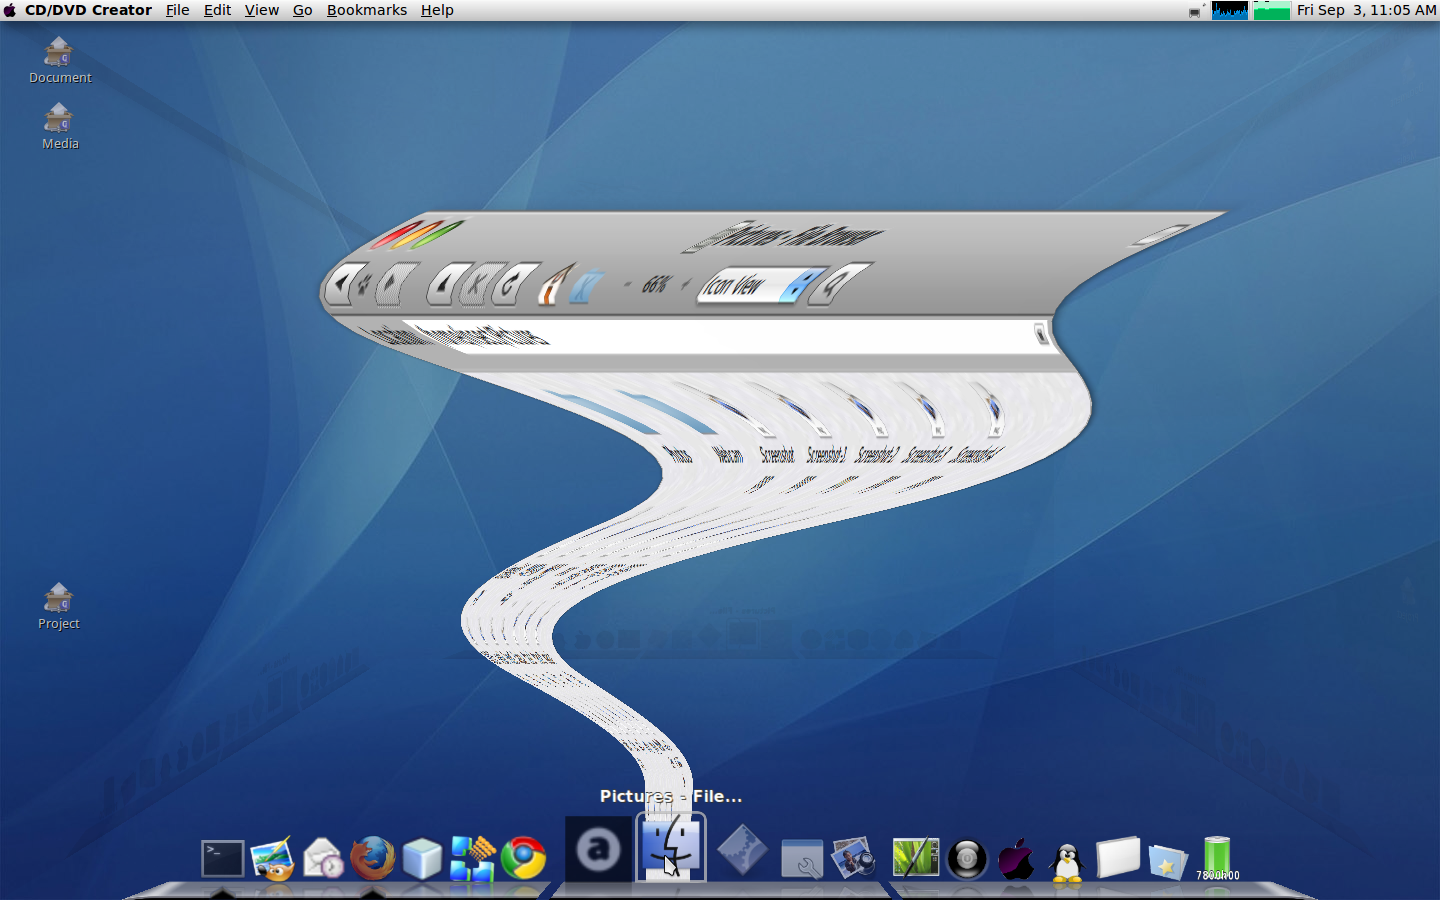Open the Bookmarks menu
This screenshot has height=900, width=1440.
click(x=366, y=10)
